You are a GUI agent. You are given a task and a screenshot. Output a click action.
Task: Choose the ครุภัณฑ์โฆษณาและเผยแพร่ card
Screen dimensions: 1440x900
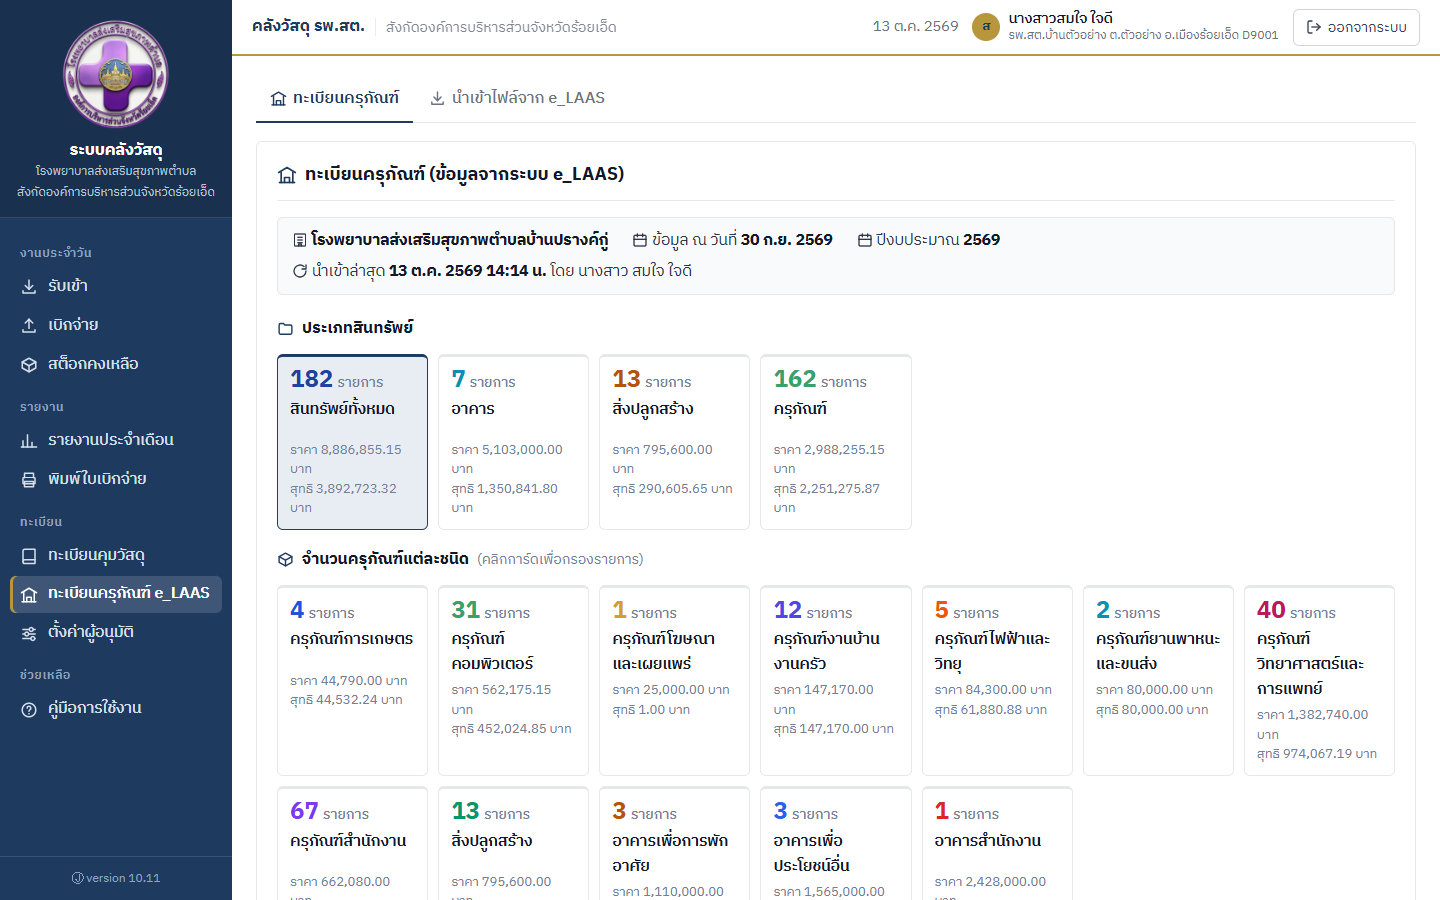(674, 680)
